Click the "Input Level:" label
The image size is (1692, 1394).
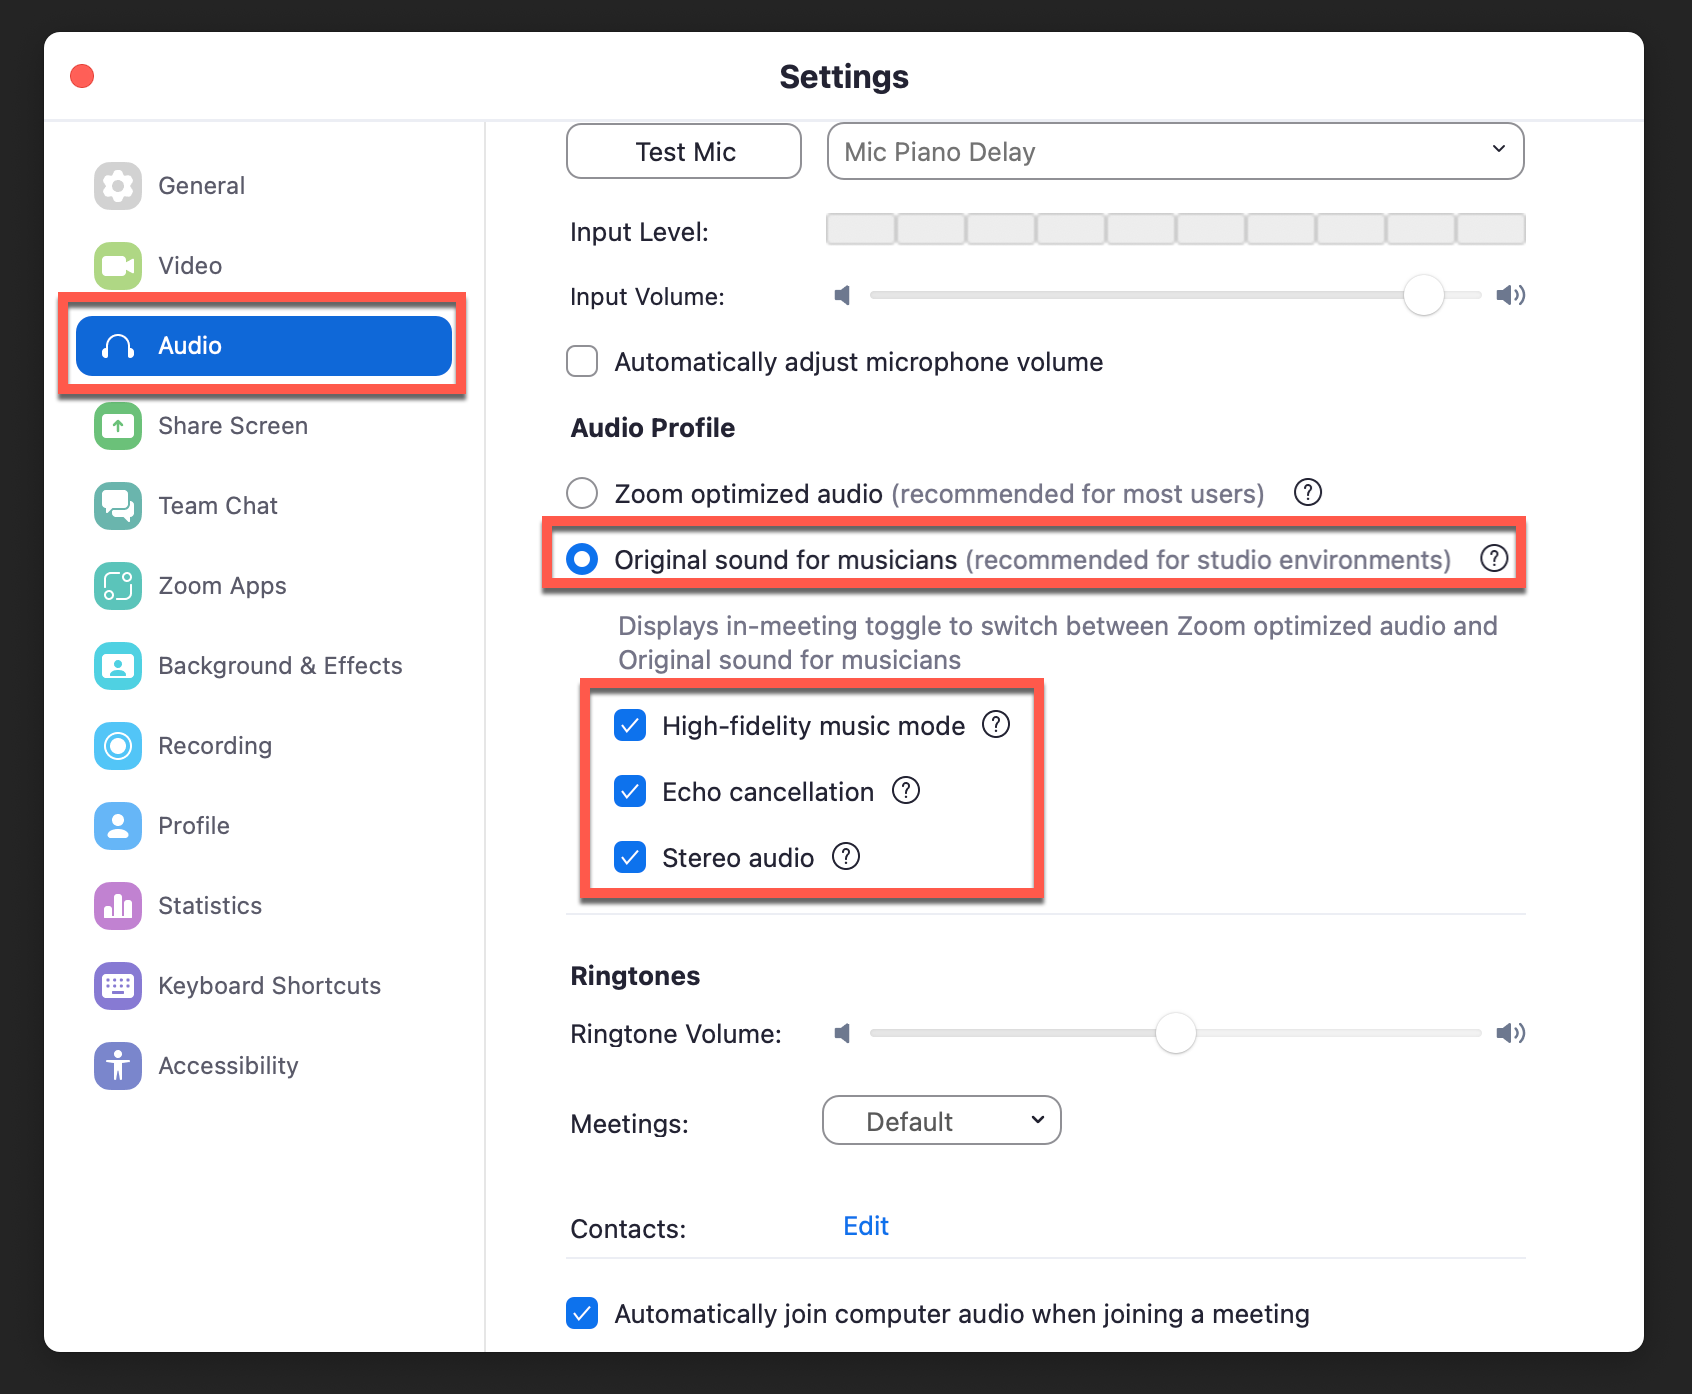point(639,232)
